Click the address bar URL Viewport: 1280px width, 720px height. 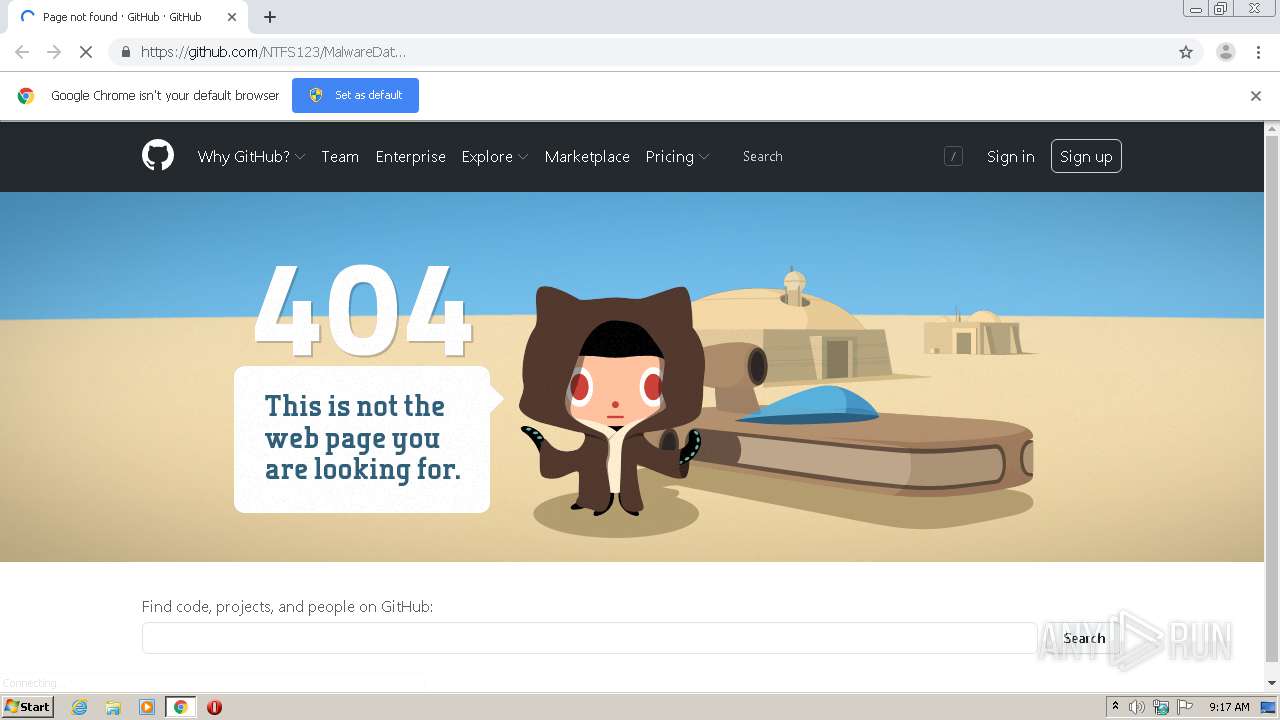273,52
